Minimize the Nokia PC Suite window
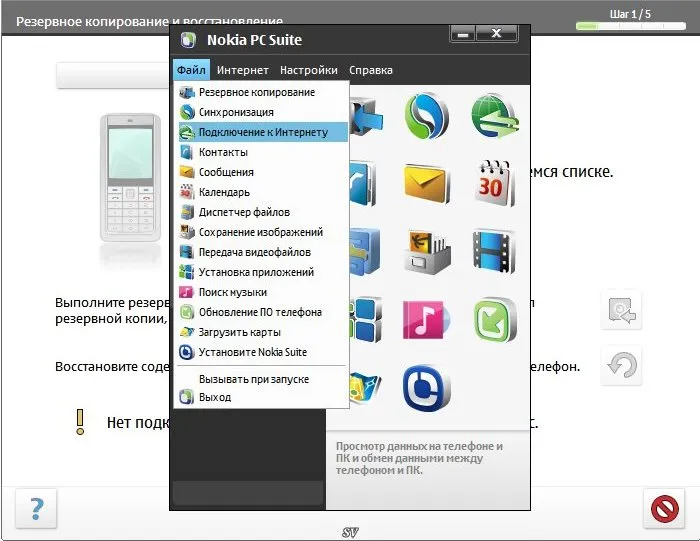 (x=463, y=34)
